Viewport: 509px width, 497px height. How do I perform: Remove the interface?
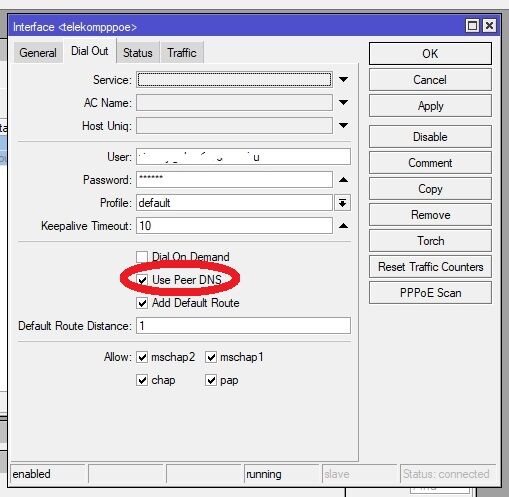(430, 215)
